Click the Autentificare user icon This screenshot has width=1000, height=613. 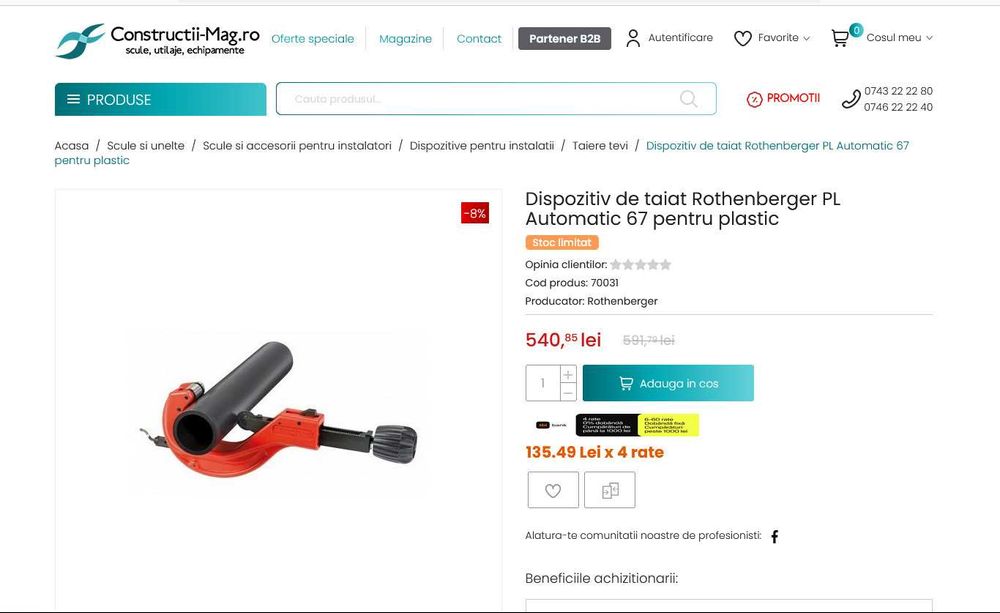633,38
